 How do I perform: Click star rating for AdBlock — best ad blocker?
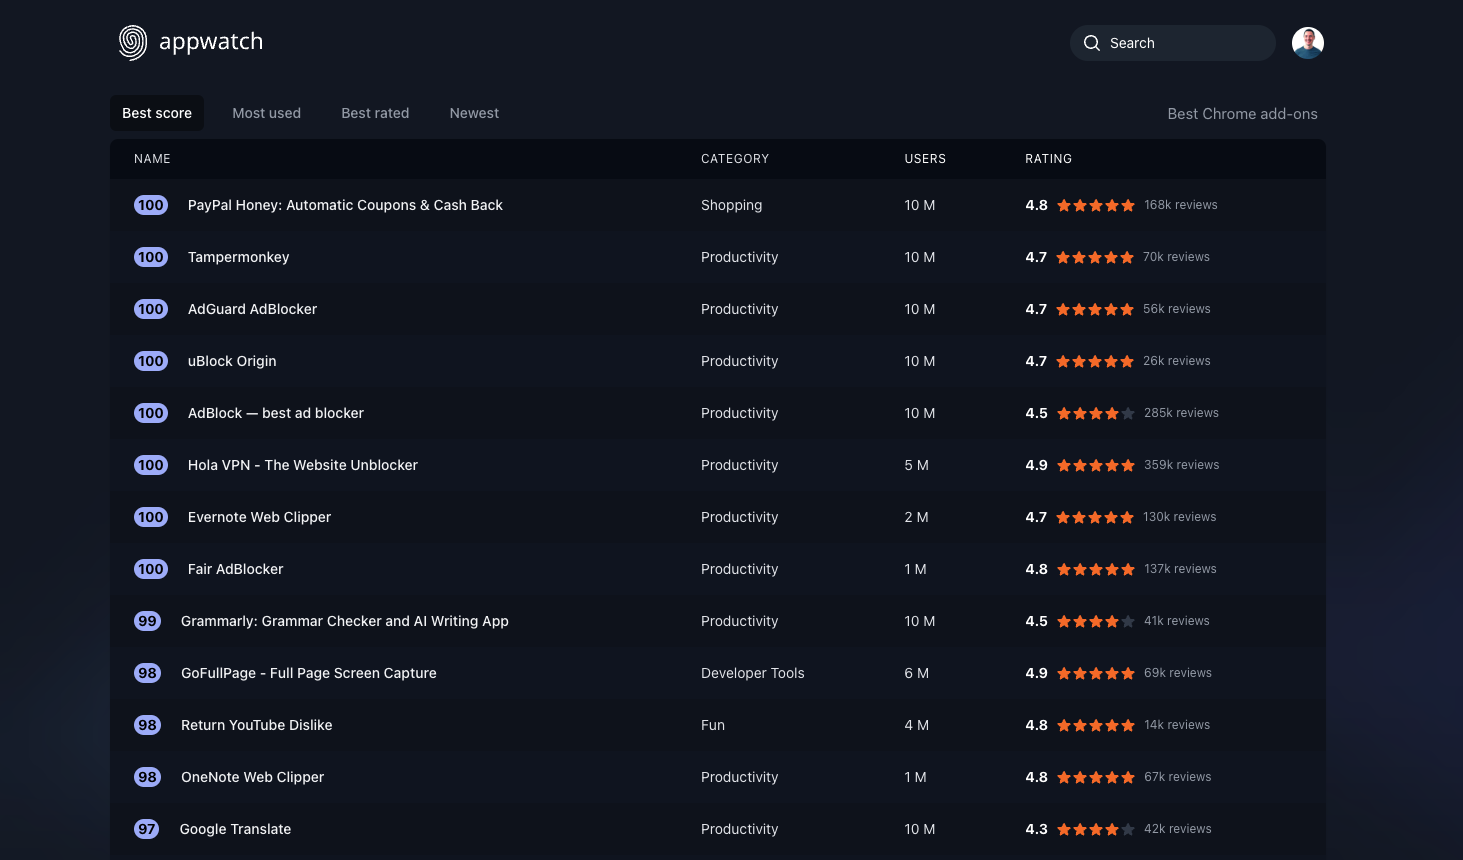(x=1096, y=413)
